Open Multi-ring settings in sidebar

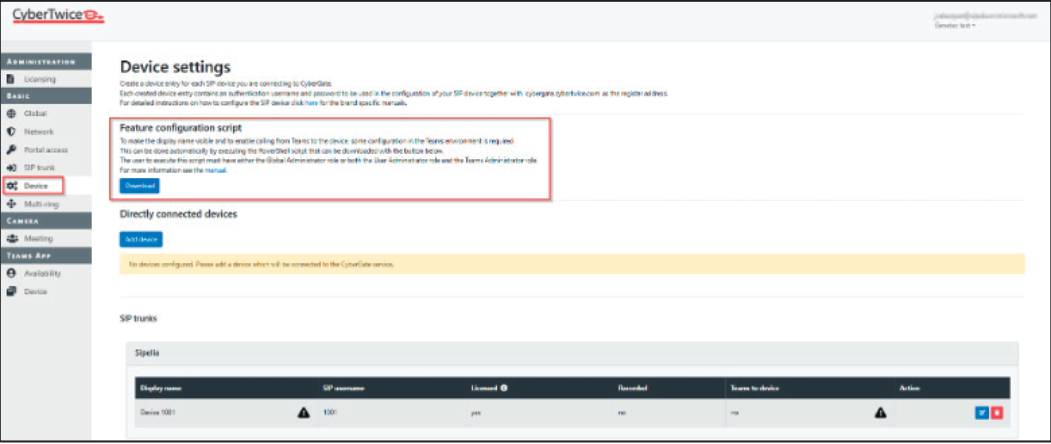(42, 204)
